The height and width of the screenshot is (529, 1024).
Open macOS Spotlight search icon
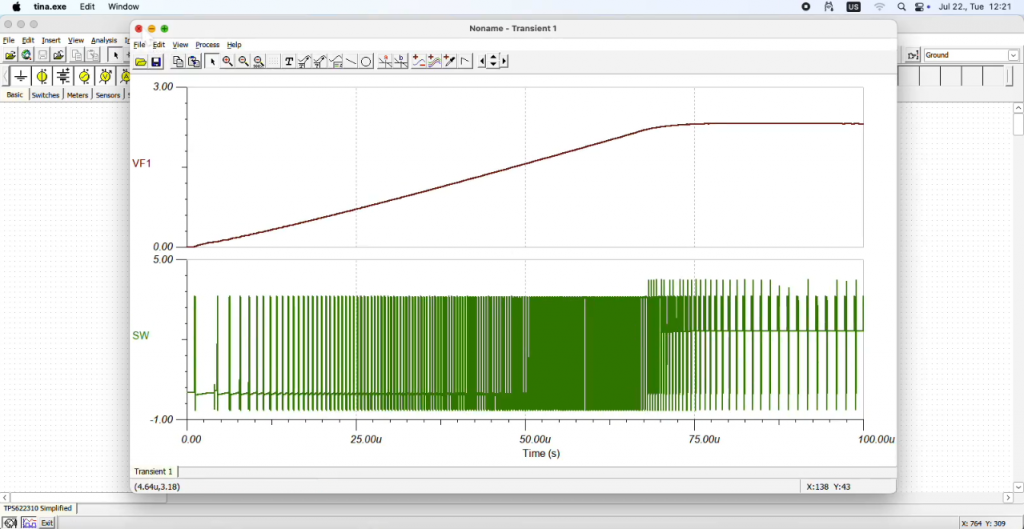901,7
